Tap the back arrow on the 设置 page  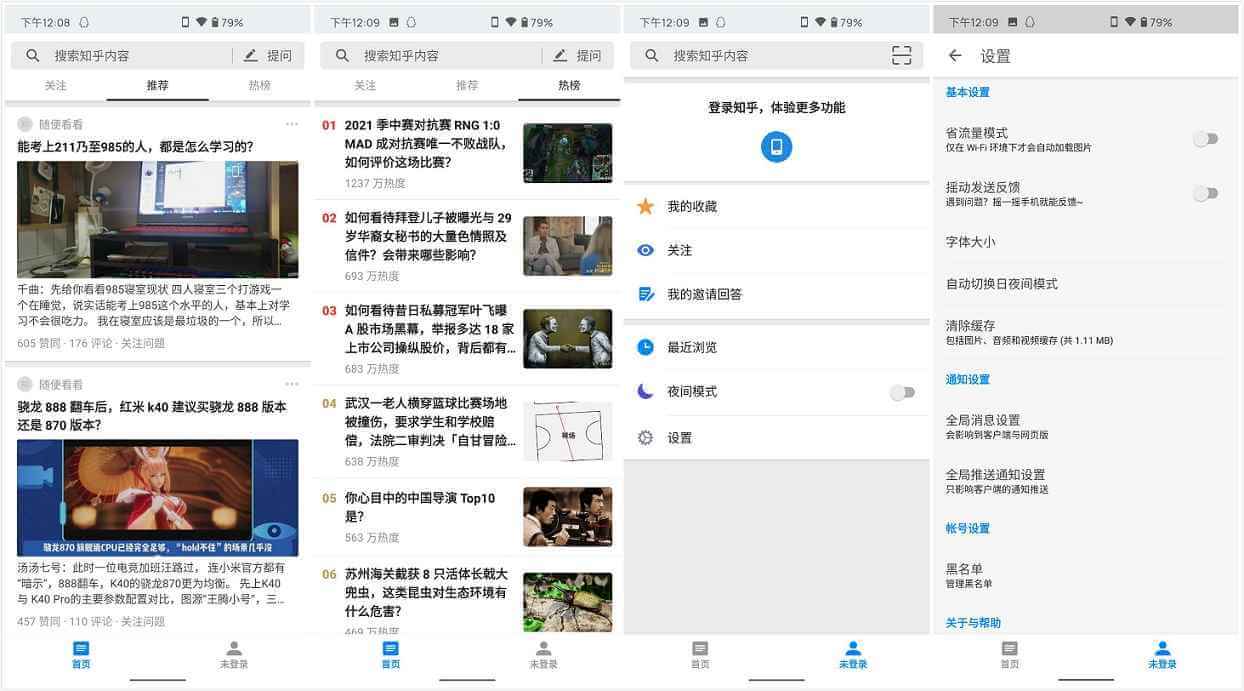955,57
